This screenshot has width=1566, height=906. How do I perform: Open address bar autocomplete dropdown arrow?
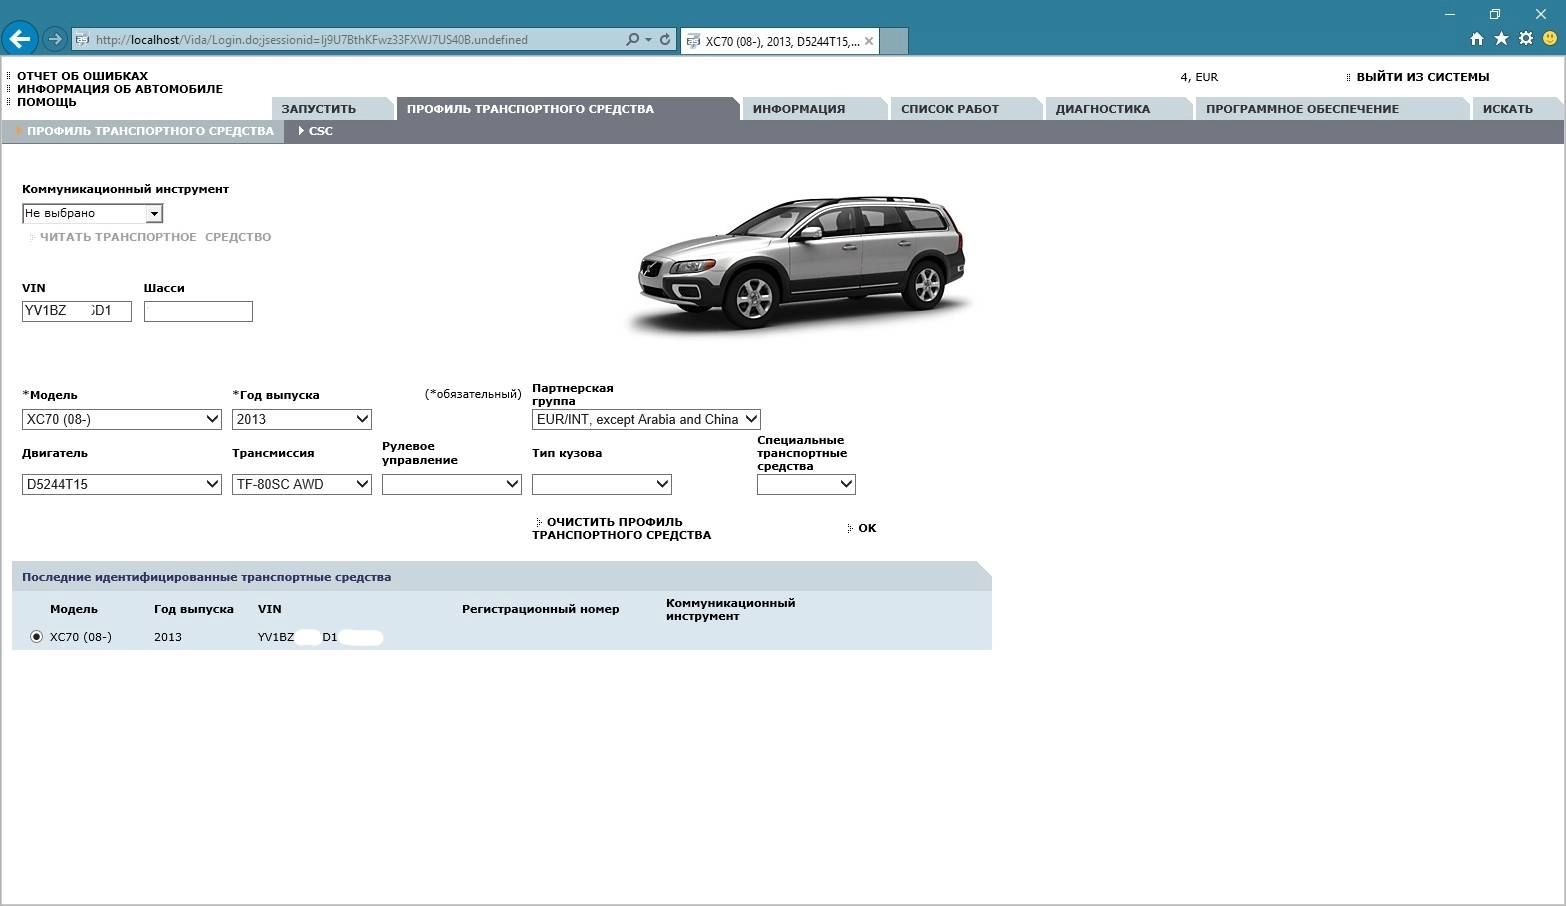(648, 40)
